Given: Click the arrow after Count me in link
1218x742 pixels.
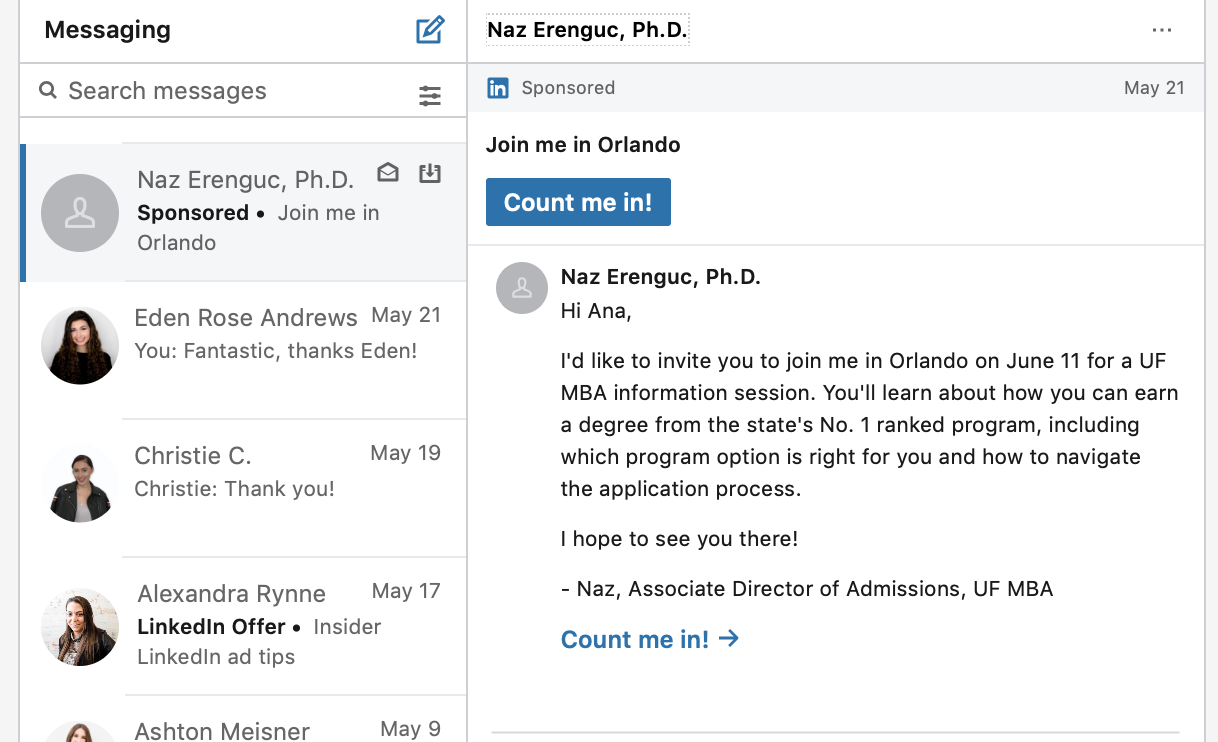Looking at the screenshot, I should [x=729, y=638].
